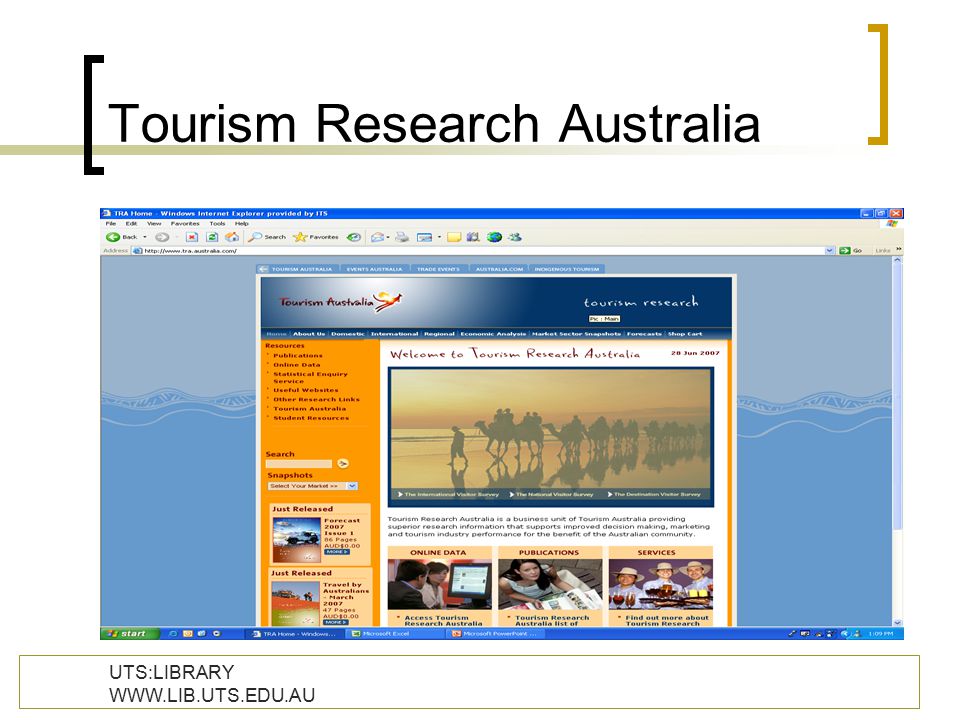Open Useful Websites sidebar link
Screen dimensions: 960x720
coord(306,389)
